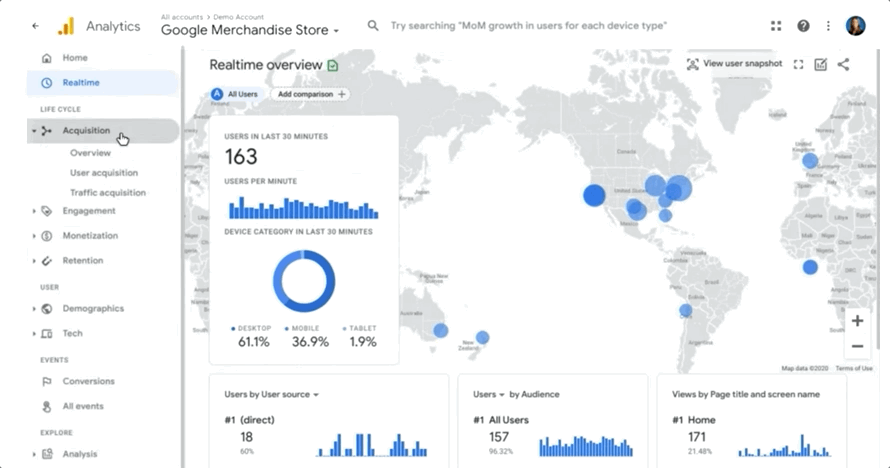The height and width of the screenshot is (468, 890).
Task: Open the apps grid icon
Action: click(776, 26)
